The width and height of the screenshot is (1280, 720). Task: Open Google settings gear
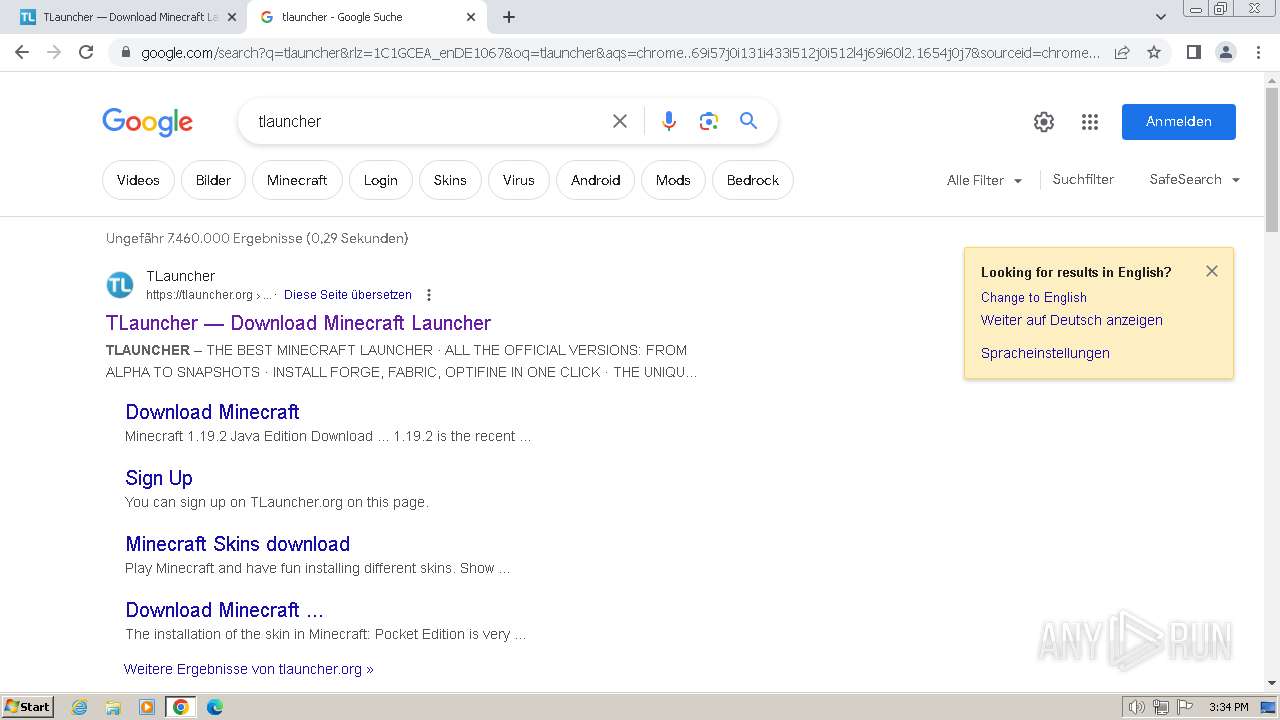1044,122
